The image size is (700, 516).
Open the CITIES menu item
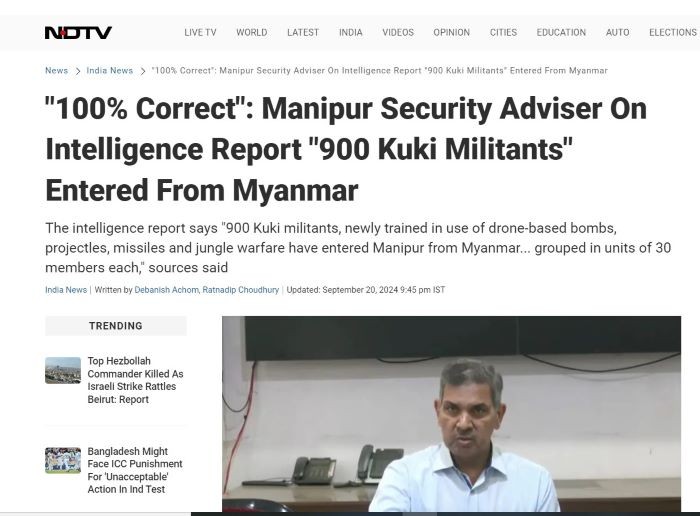pos(503,33)
